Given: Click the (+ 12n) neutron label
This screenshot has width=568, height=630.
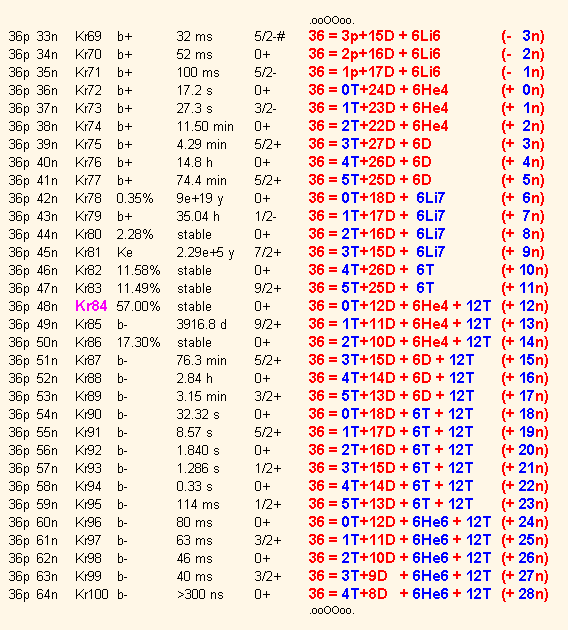Looking at the screenshot, I should coord(525,306).
